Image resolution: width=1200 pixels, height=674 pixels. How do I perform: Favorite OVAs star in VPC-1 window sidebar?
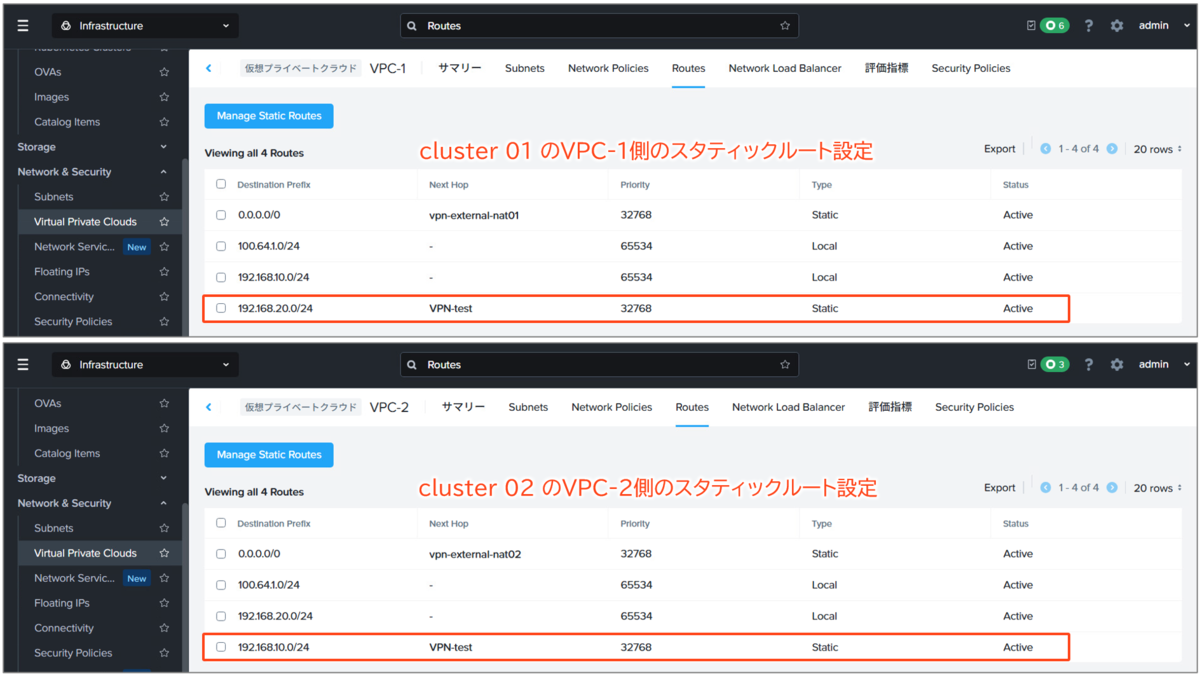tap(164, 72)
